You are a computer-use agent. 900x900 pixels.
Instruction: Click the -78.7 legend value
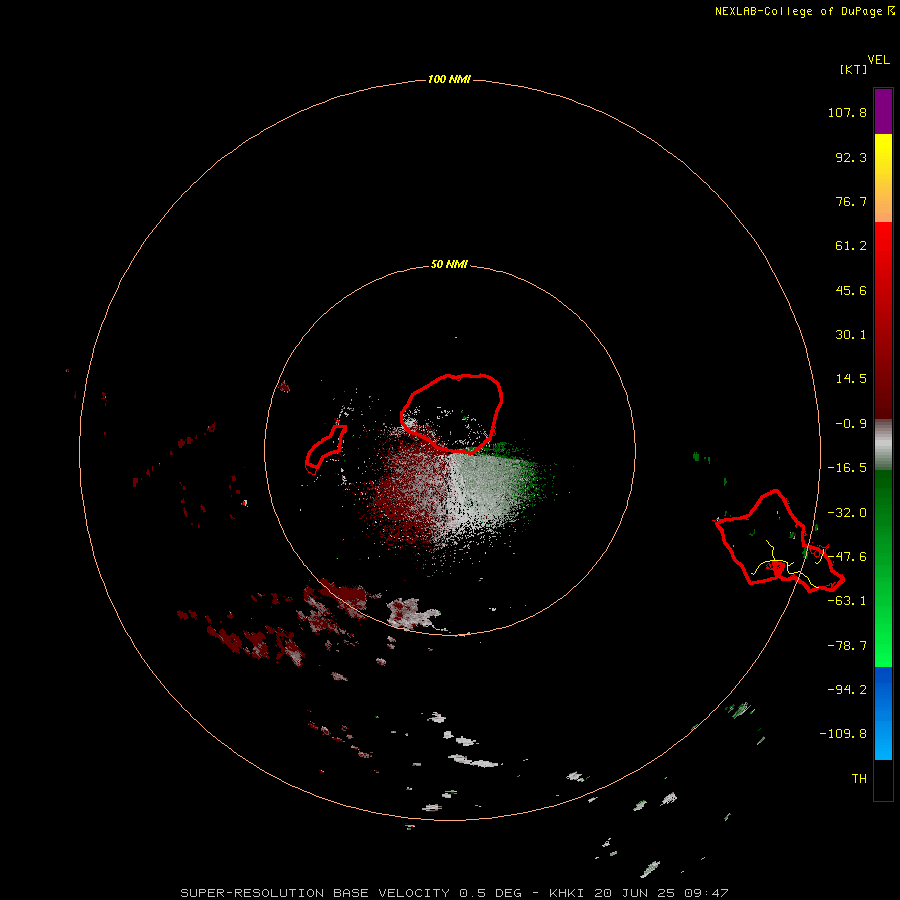[847, 646]
